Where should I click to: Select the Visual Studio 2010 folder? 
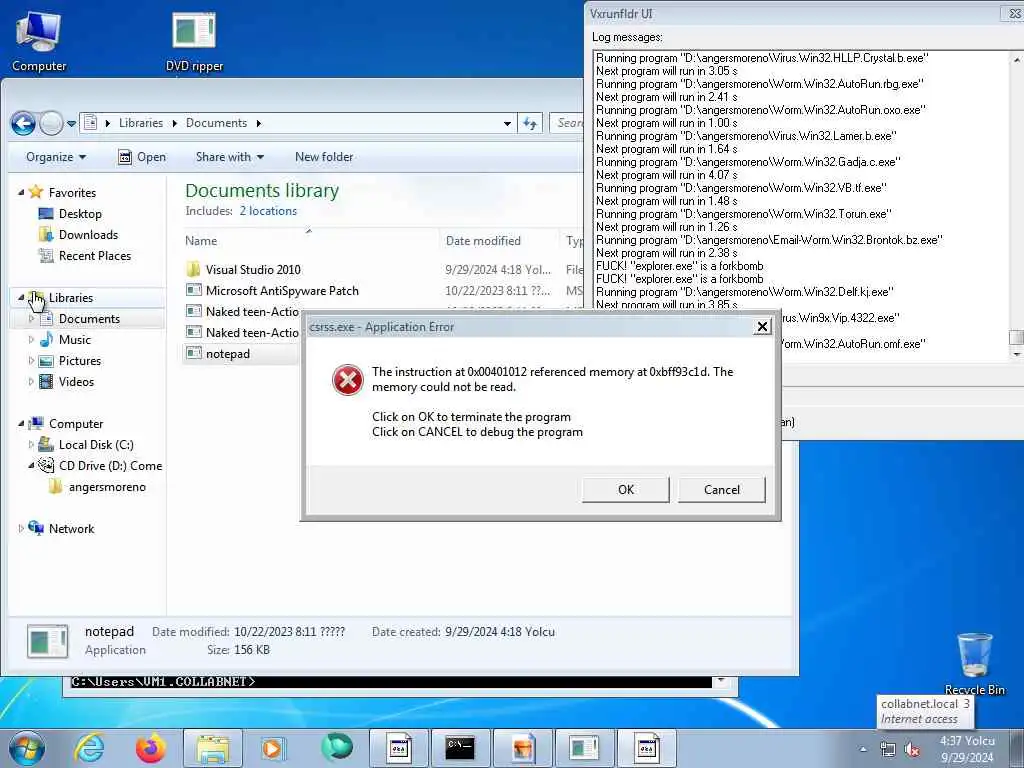(x=253, y=270)
